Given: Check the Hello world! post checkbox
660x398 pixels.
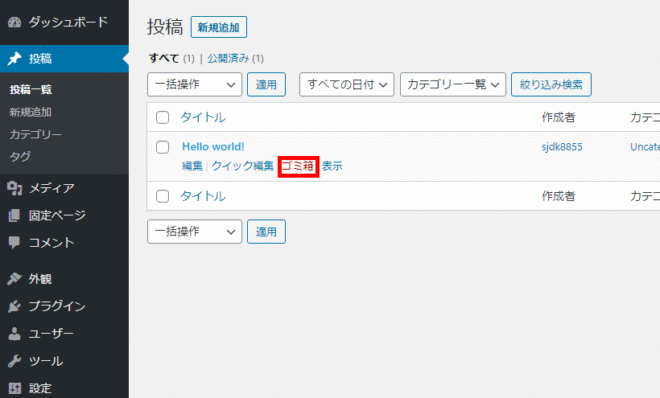Looking at the screenshot, I should (x=162, y=147).
